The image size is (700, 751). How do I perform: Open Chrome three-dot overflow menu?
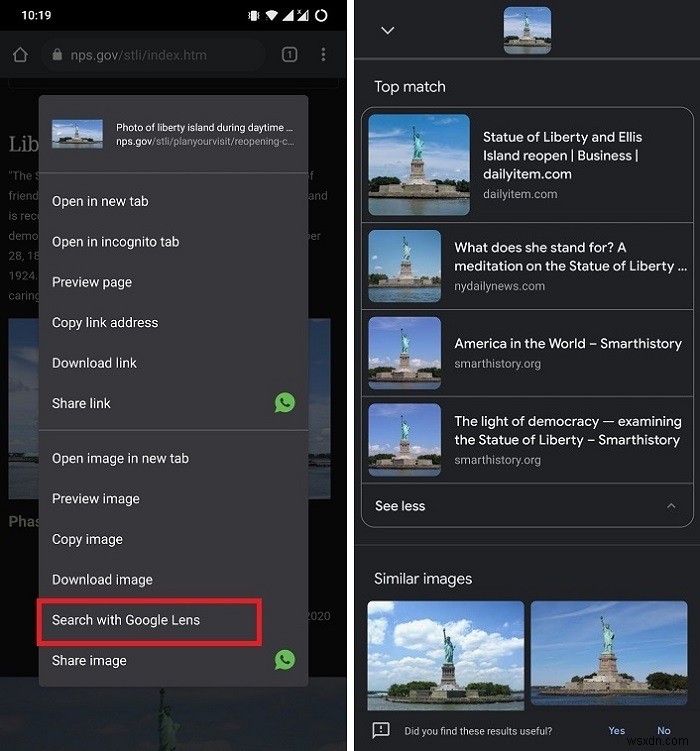click(x=323, y=55)
